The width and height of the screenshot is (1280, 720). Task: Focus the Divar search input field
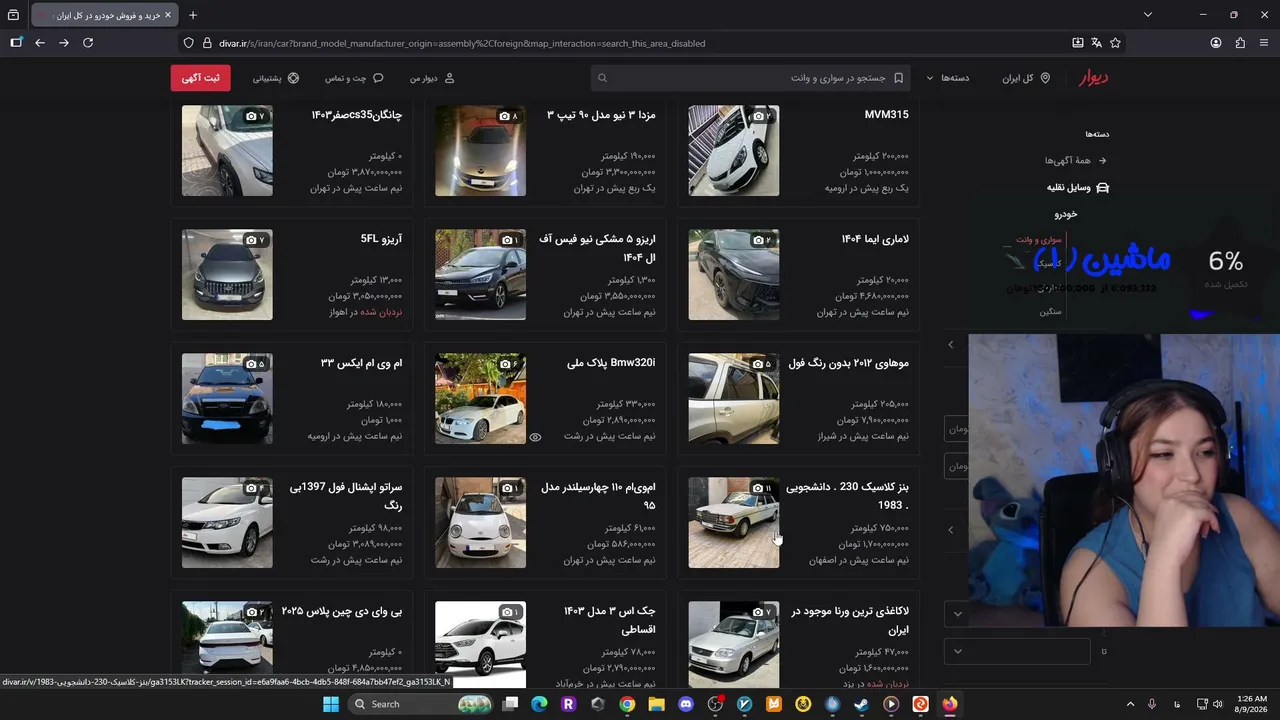(750, 78)
